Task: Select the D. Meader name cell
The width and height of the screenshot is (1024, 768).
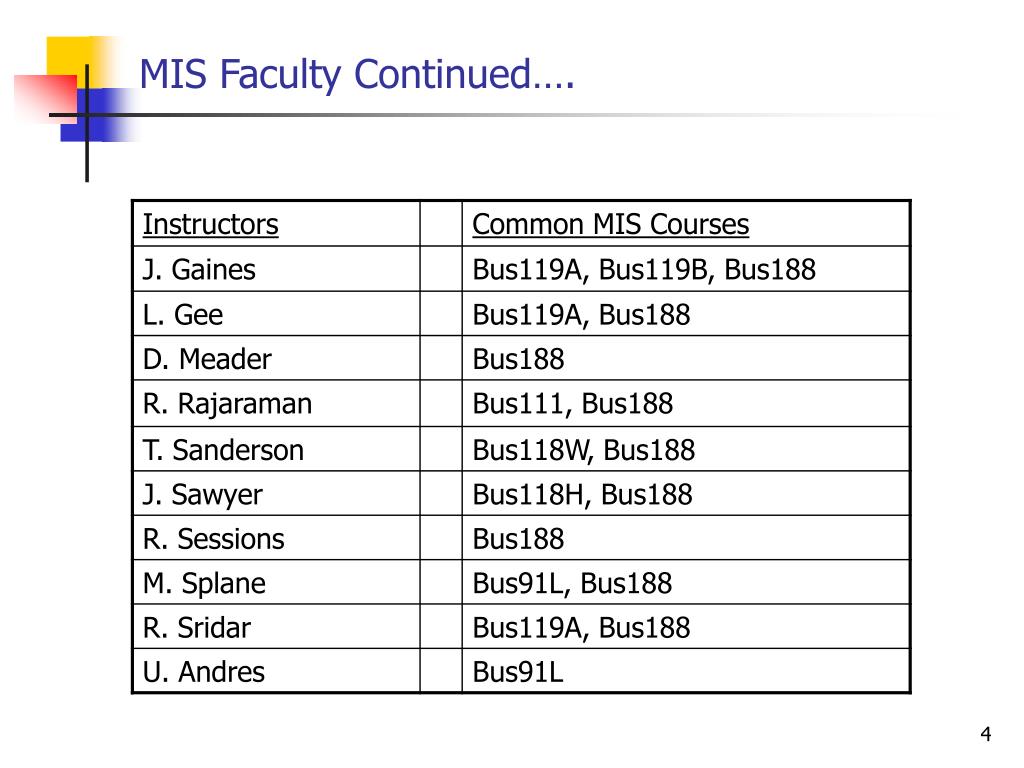Action: click(x=276, y=359)
